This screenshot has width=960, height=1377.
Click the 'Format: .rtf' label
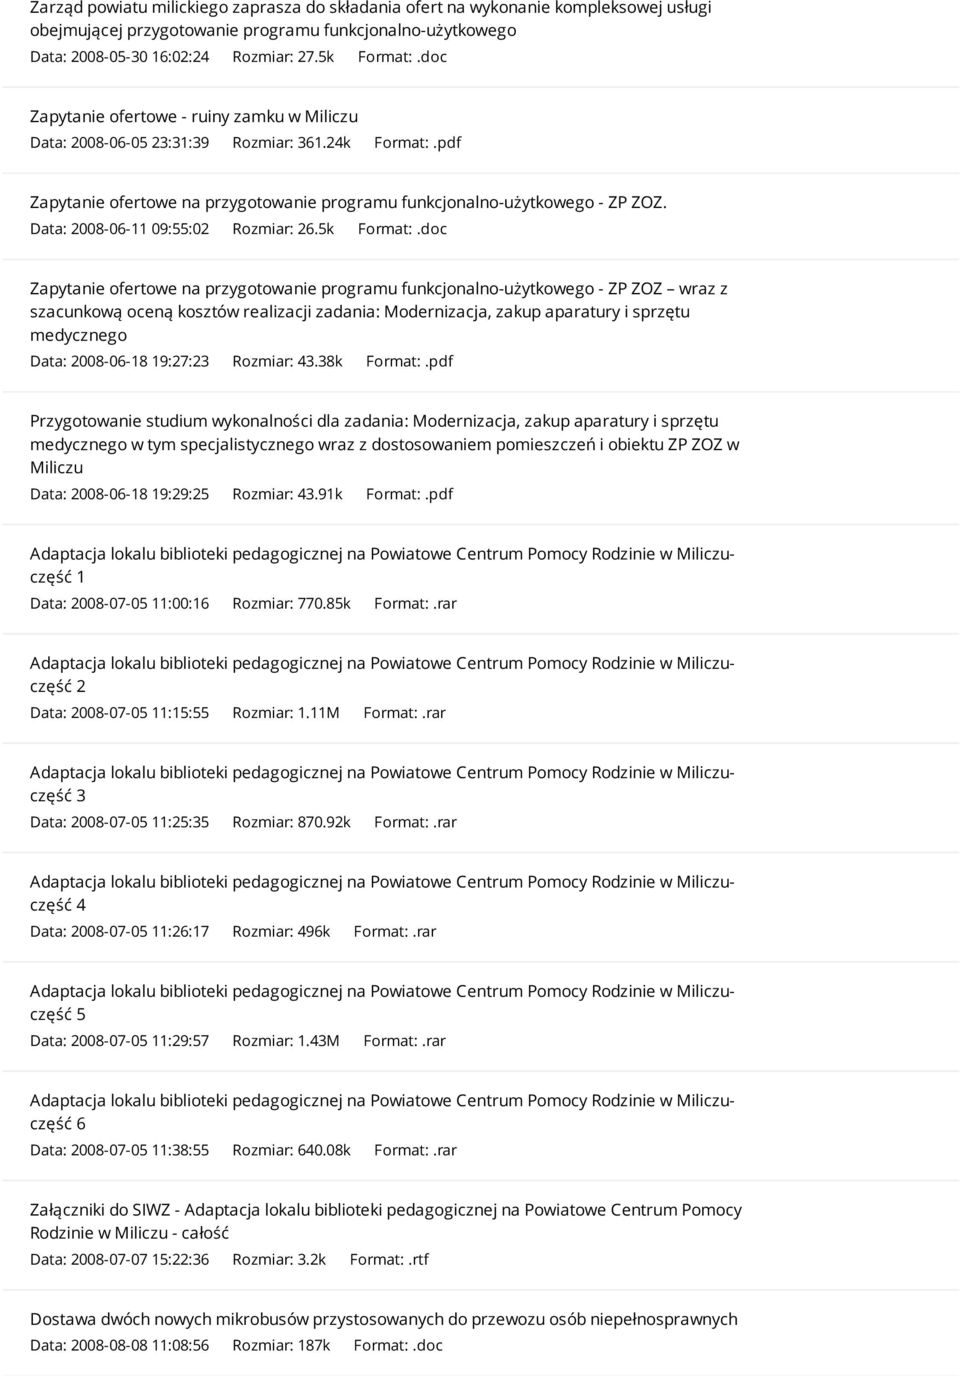click(x=389, y=1260)
